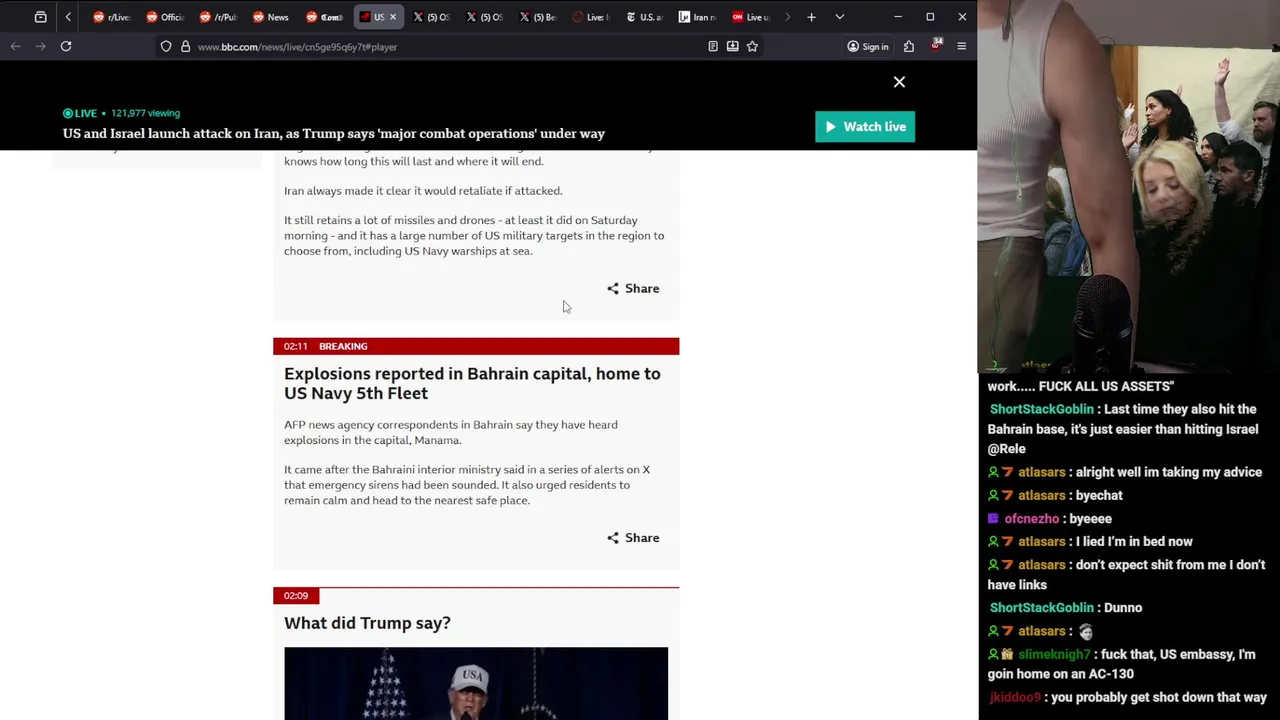
Task: Maximize the browser window
Action: pyautogui.click(x=930, y=17)
